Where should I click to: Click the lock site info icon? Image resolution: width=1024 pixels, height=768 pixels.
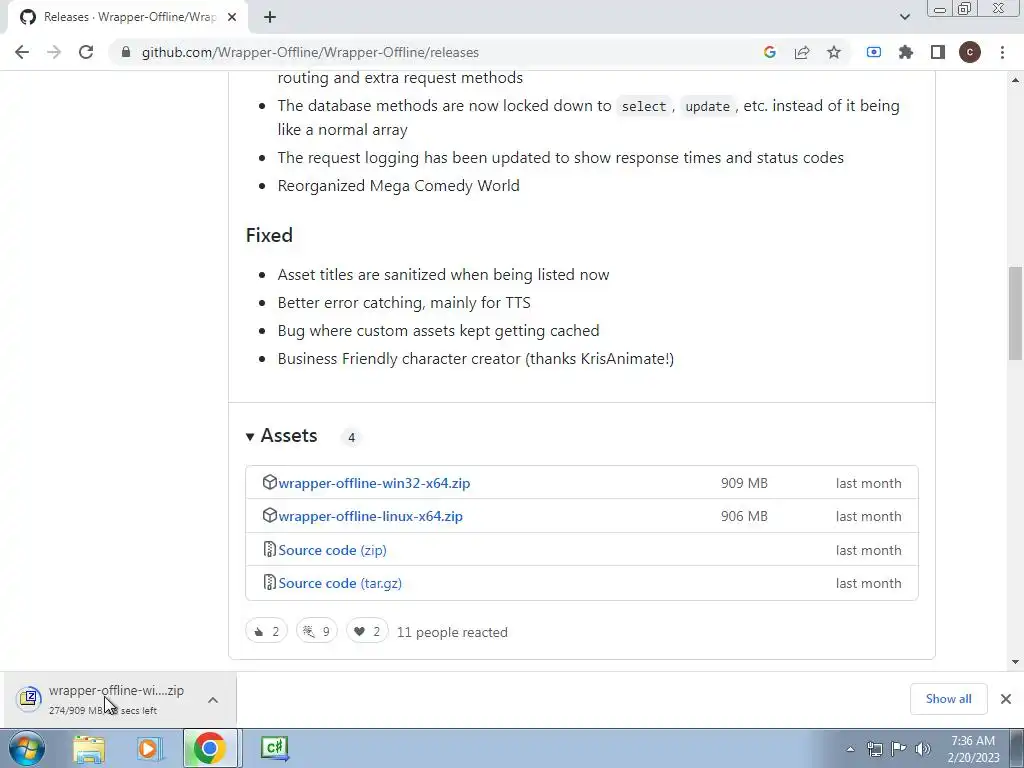coord(126,52)
